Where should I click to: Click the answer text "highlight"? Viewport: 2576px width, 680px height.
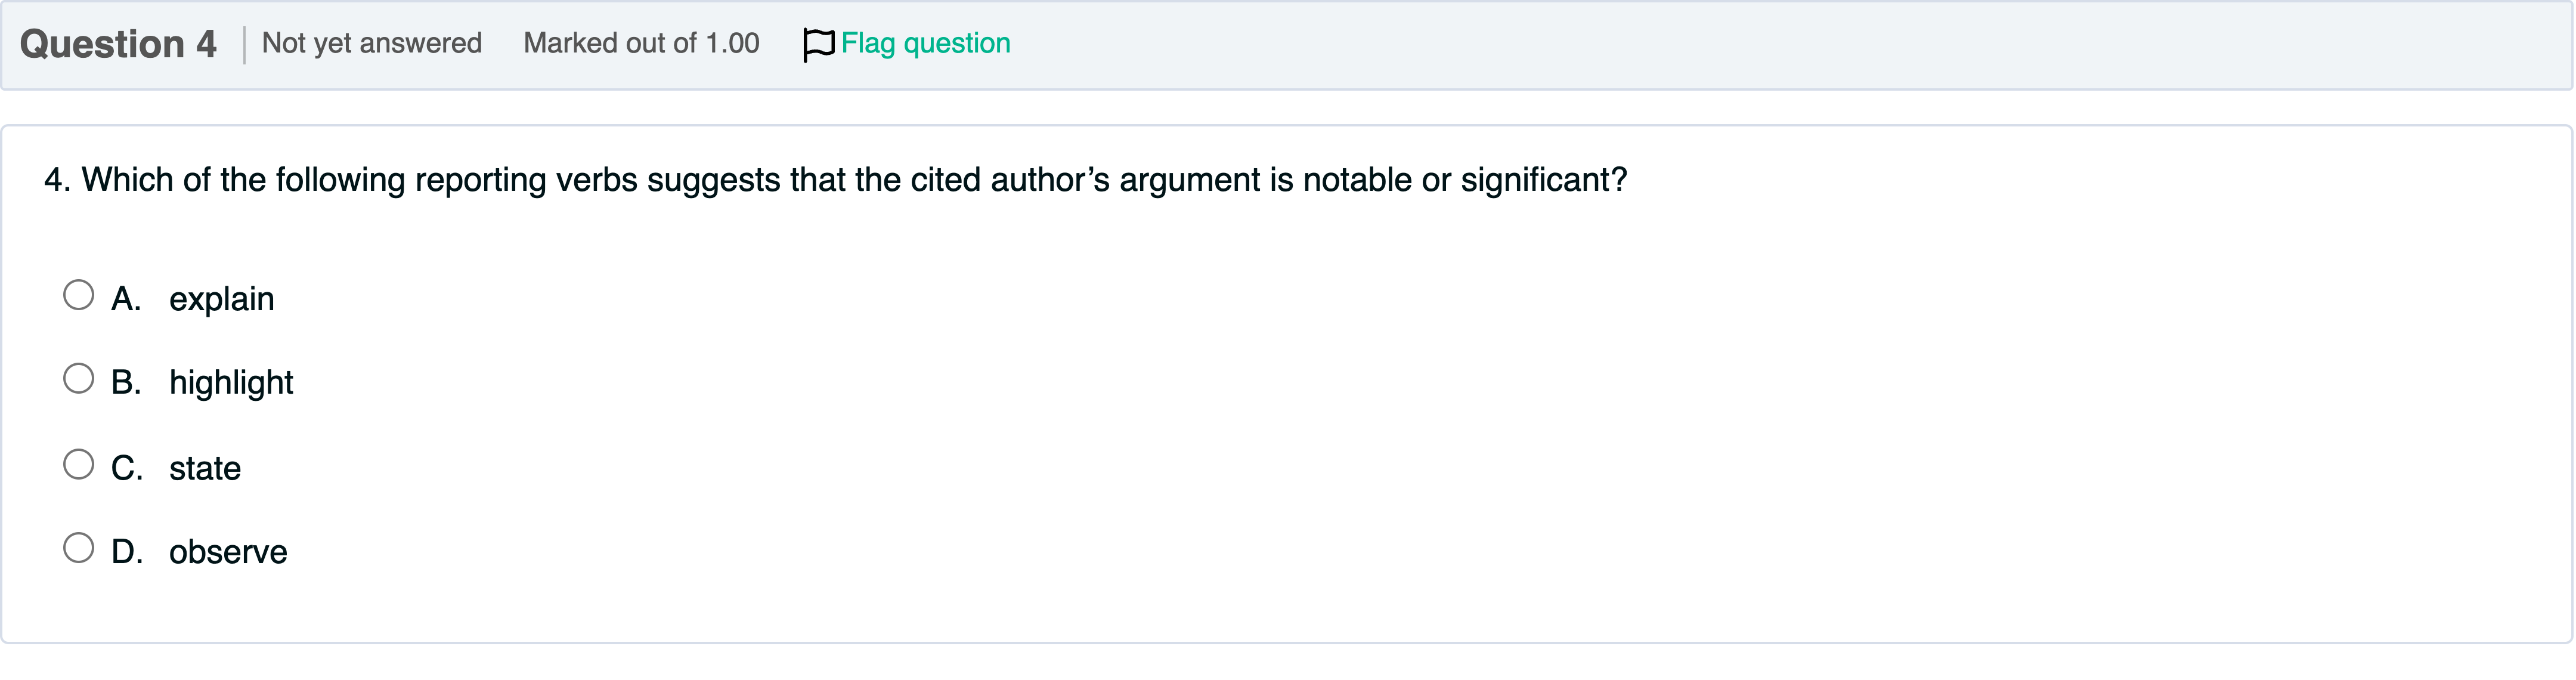[231, 383]
